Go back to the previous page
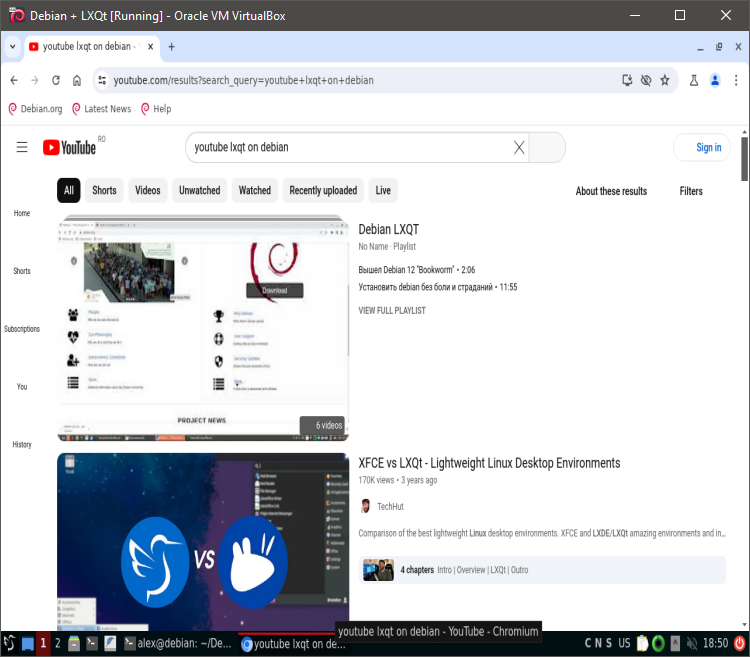750x657 pixels. pos(14,80)
